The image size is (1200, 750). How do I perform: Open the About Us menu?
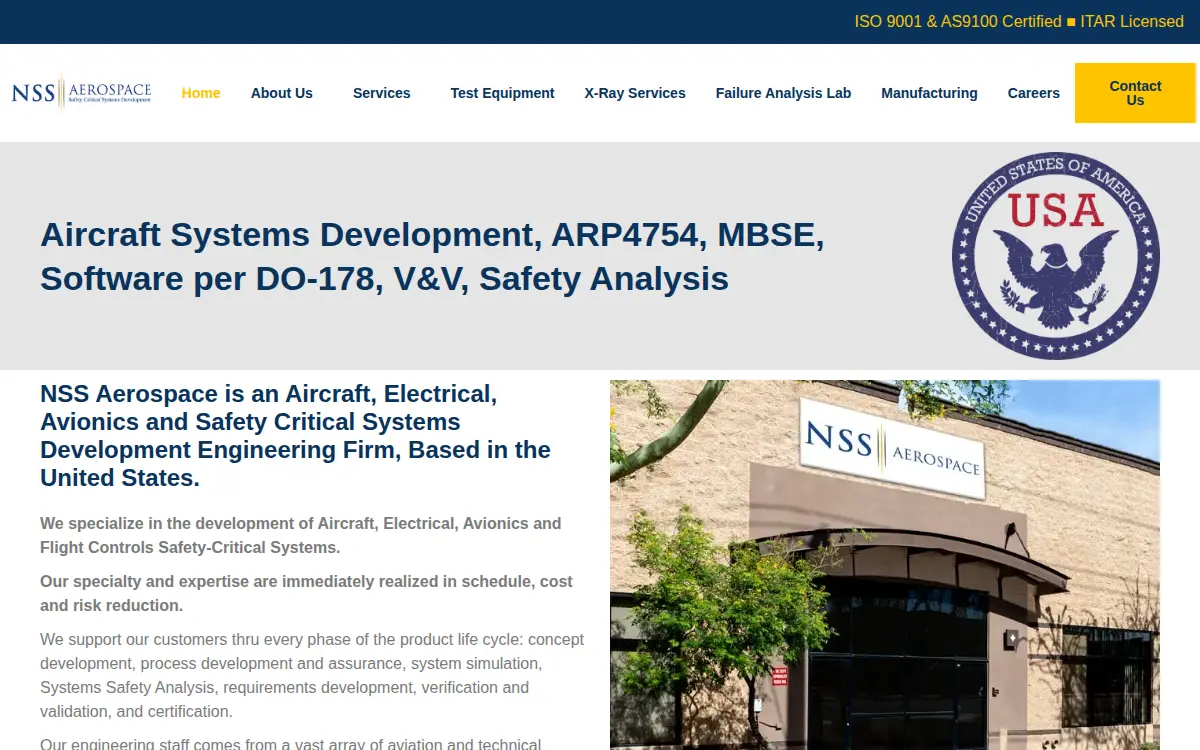pos(282,93)
